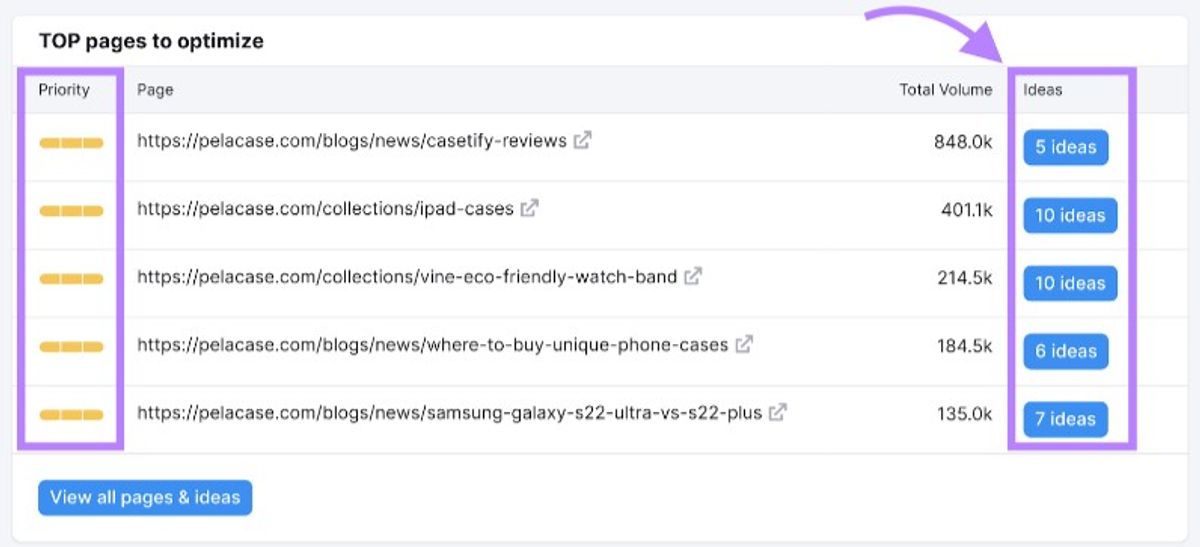
Task: Open external link icon for ipad-cases page
Action: click(x=529, y=208)
